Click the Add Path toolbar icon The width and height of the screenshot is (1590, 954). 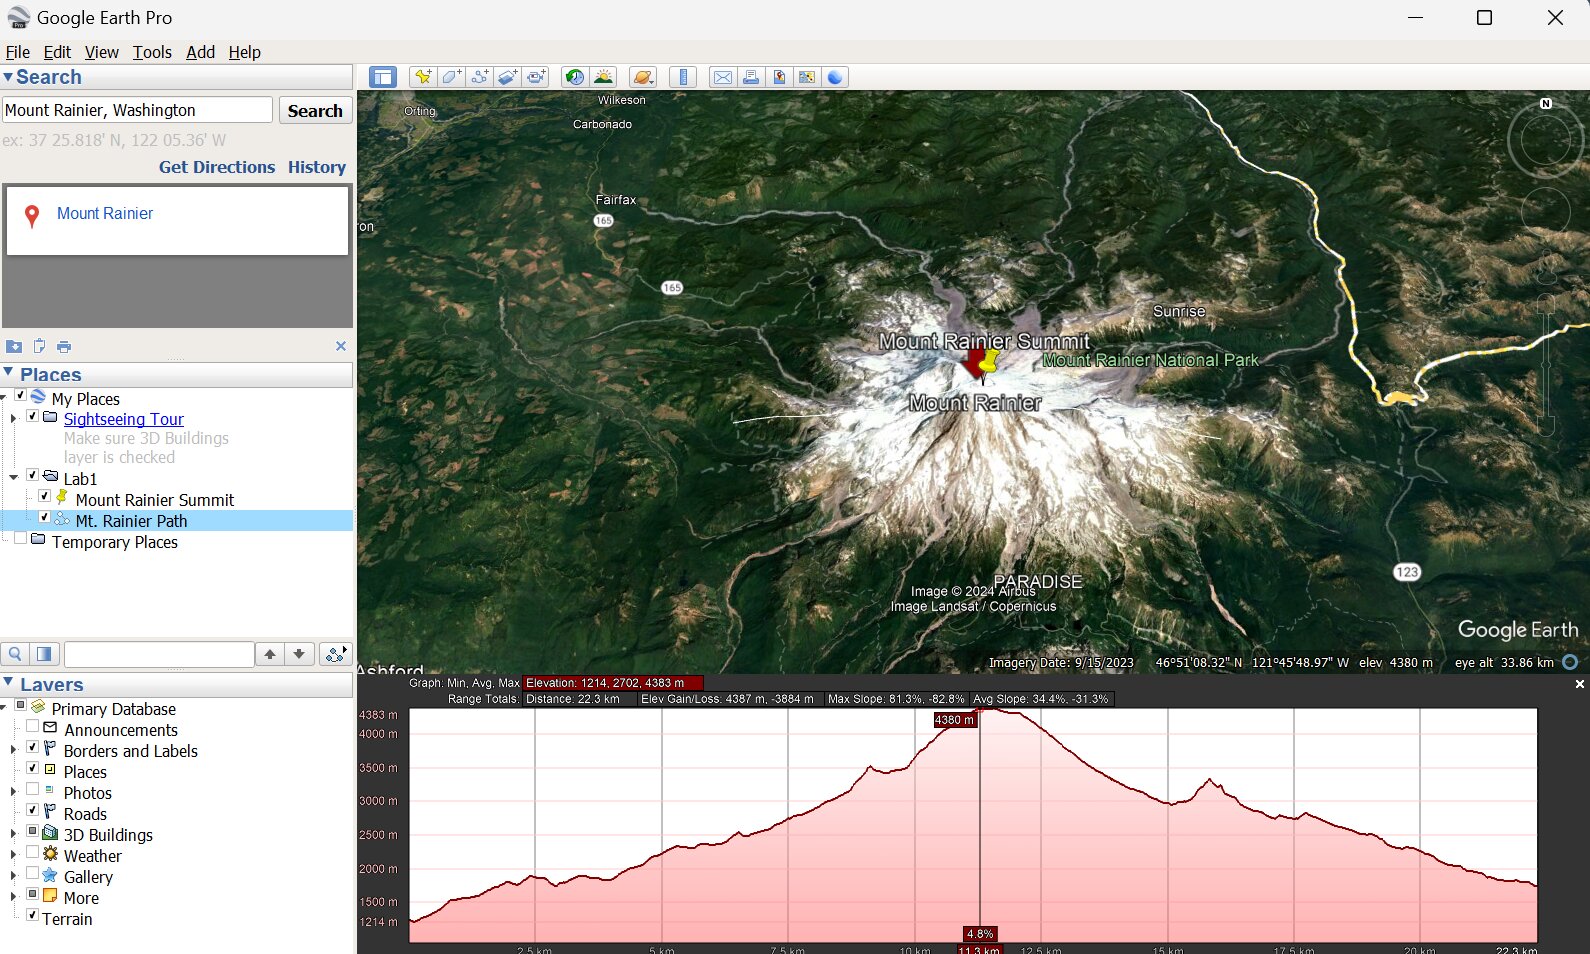click(x=480, y=77)
